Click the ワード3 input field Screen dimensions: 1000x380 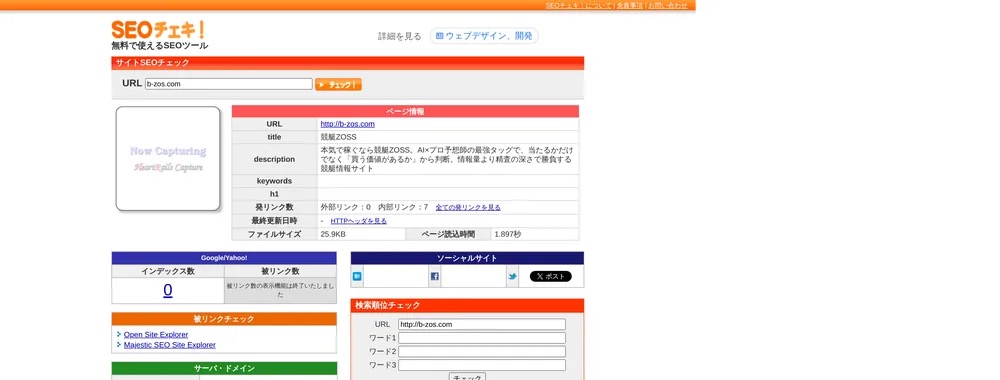pyautogui.click(x=482, y=365)
